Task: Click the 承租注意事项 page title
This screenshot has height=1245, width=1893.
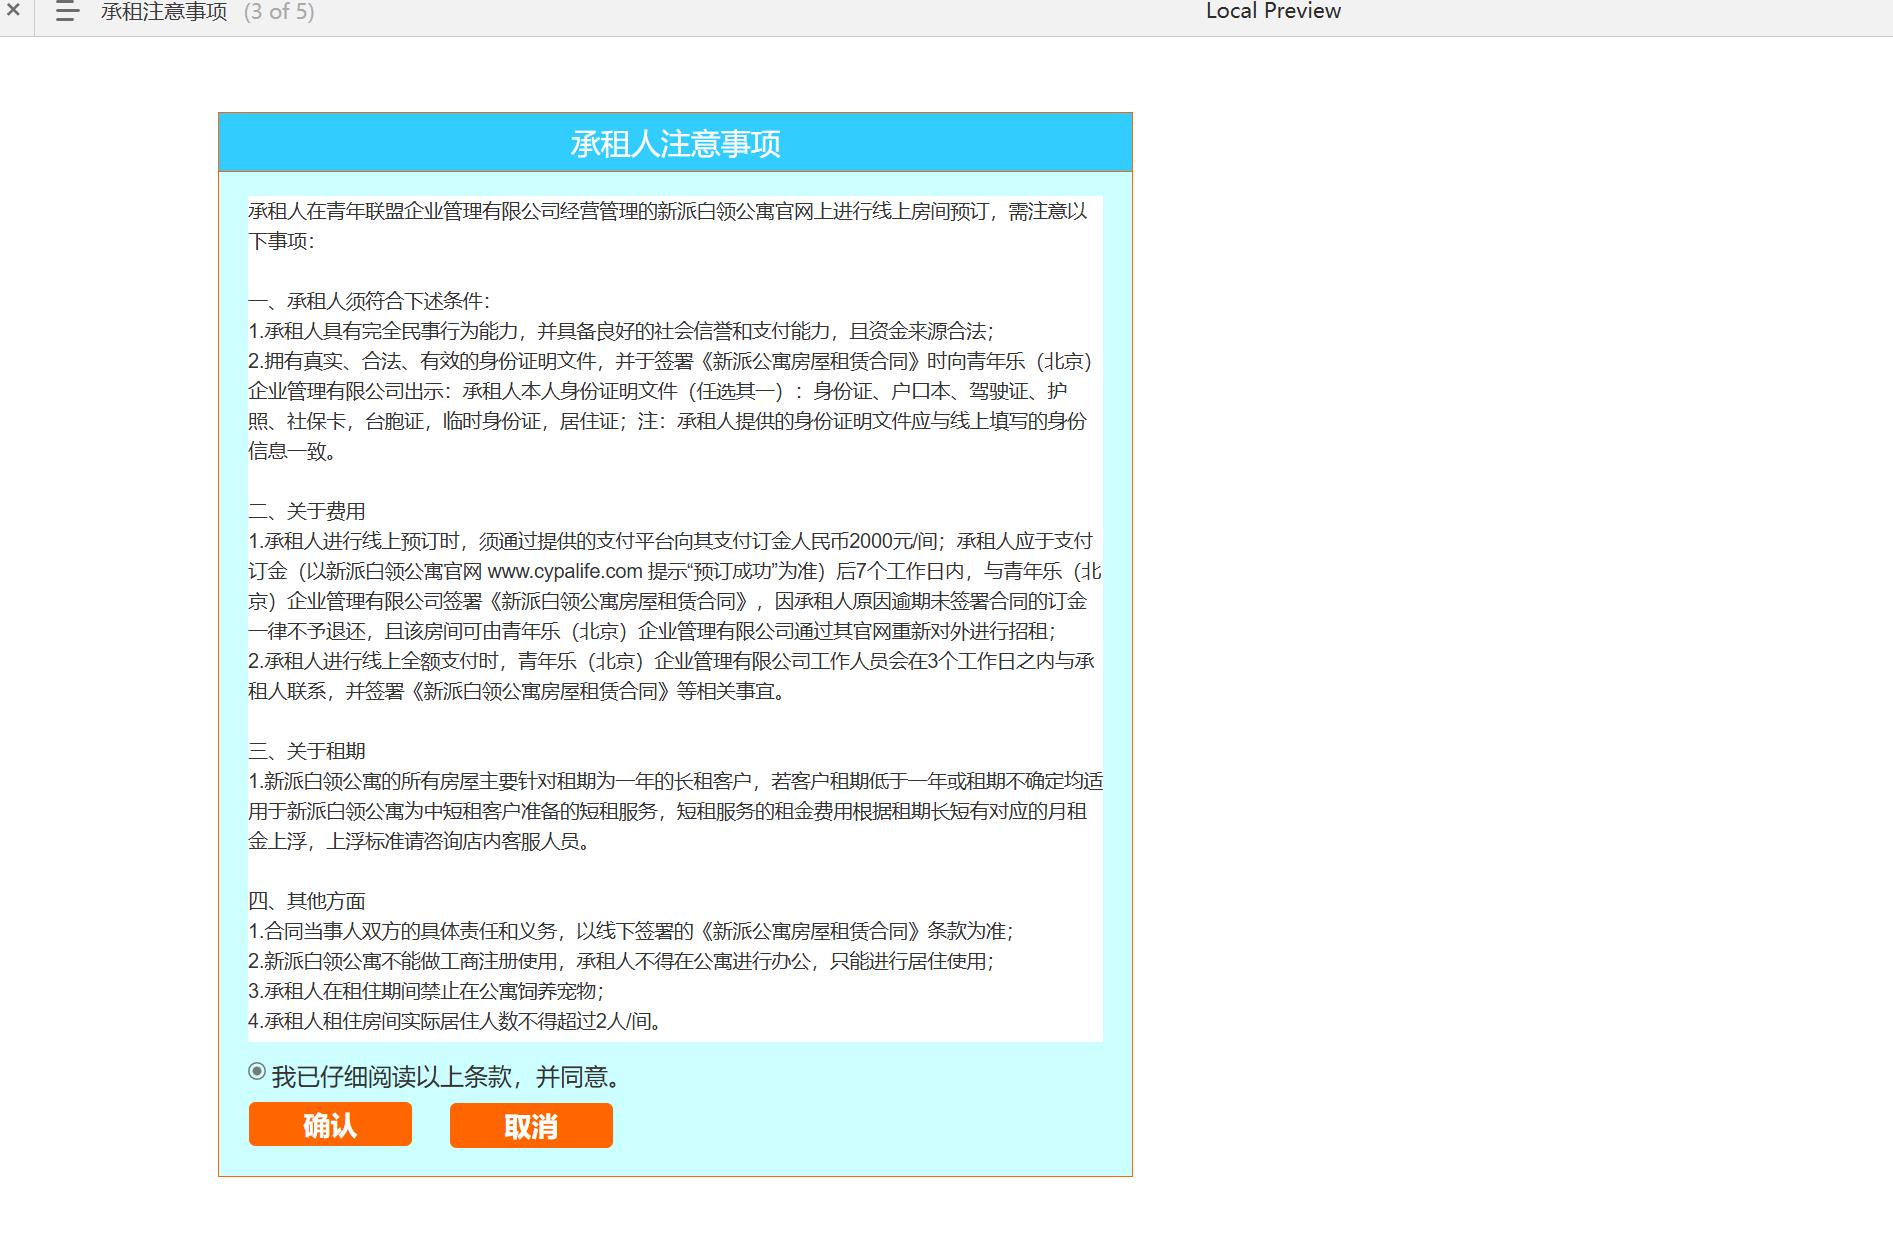Action: [164, 12]
